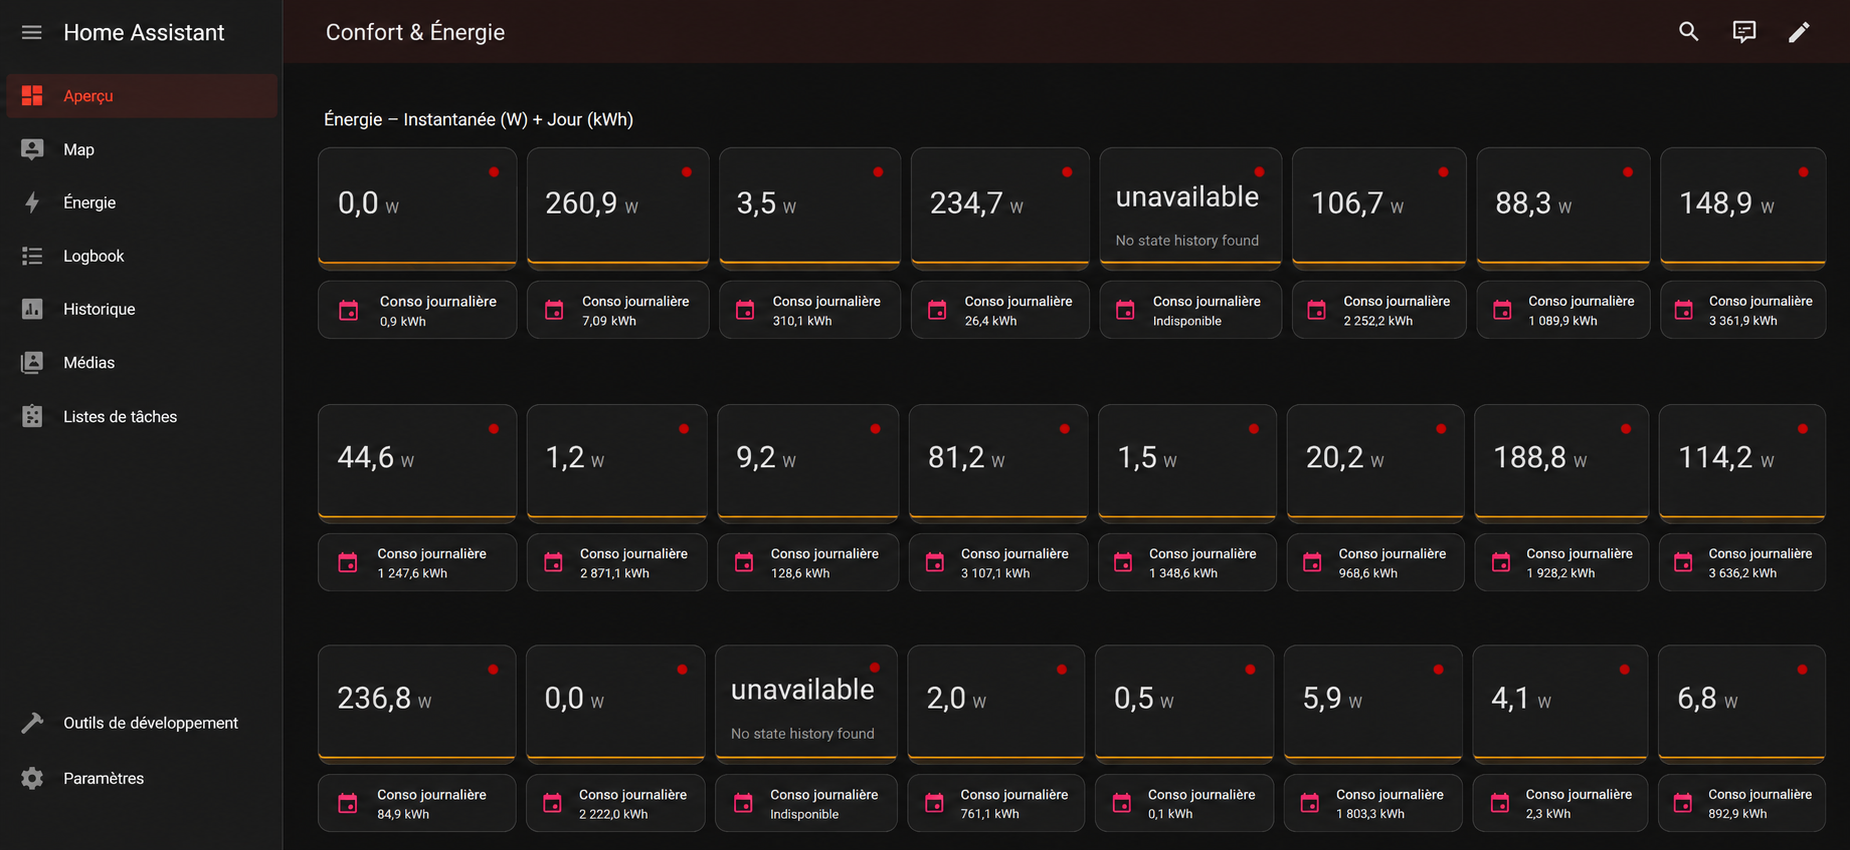
Task: Open the 44,6 W sensor card
Action: click(x=417, y=463)
